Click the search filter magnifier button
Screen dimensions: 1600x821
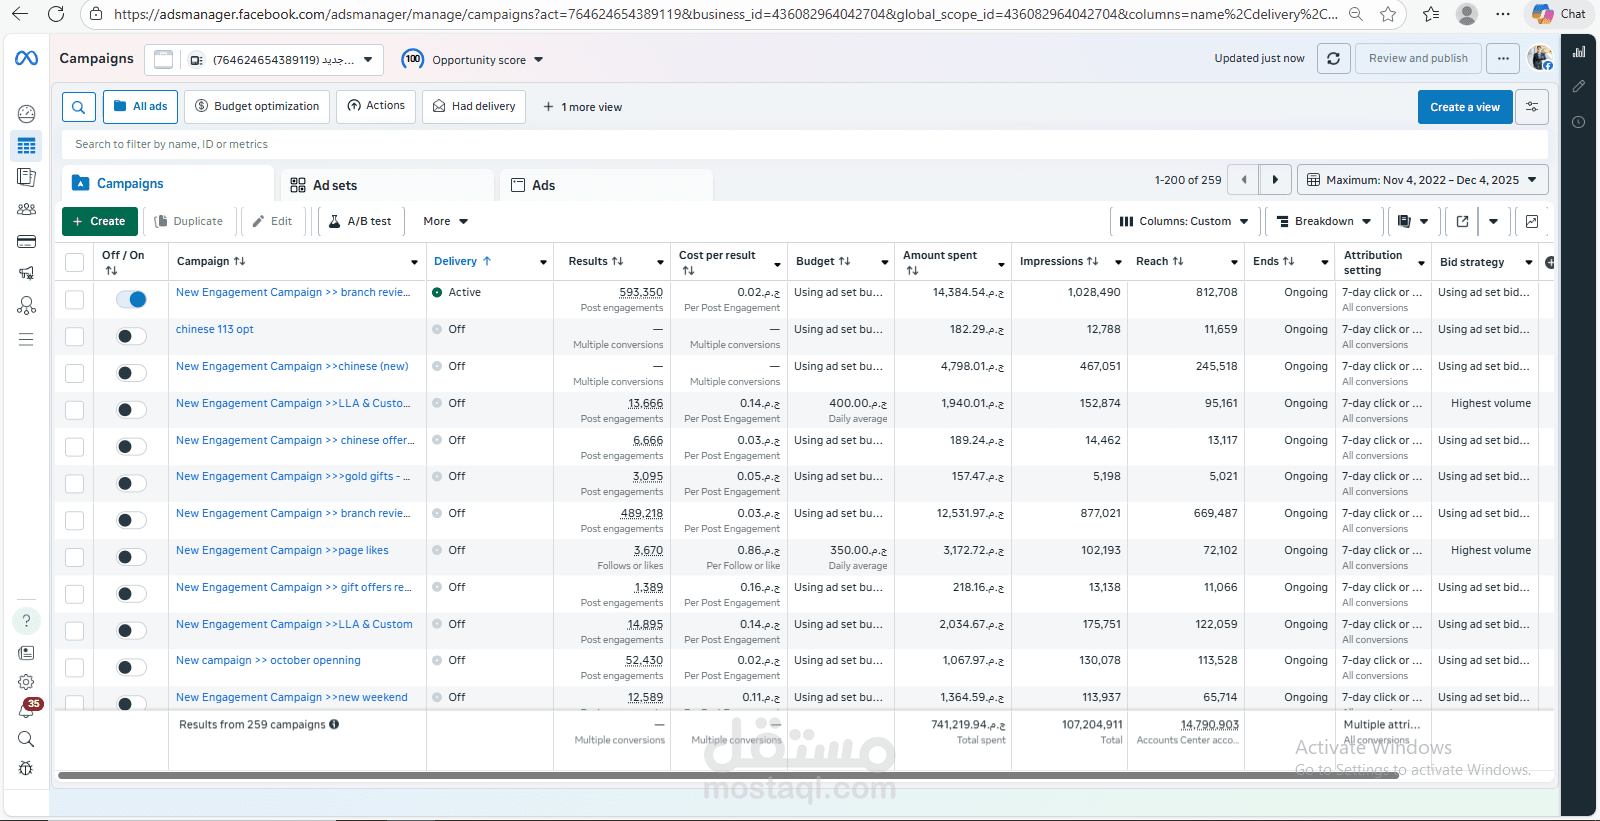tap(79, 107)
